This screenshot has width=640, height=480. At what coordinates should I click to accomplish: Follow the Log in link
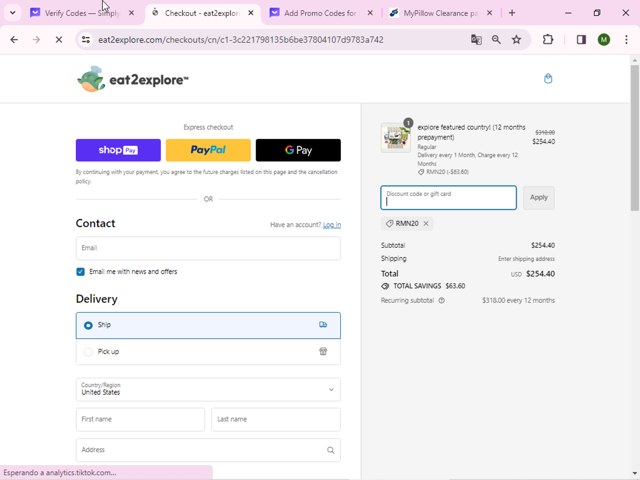click(332, 225)
